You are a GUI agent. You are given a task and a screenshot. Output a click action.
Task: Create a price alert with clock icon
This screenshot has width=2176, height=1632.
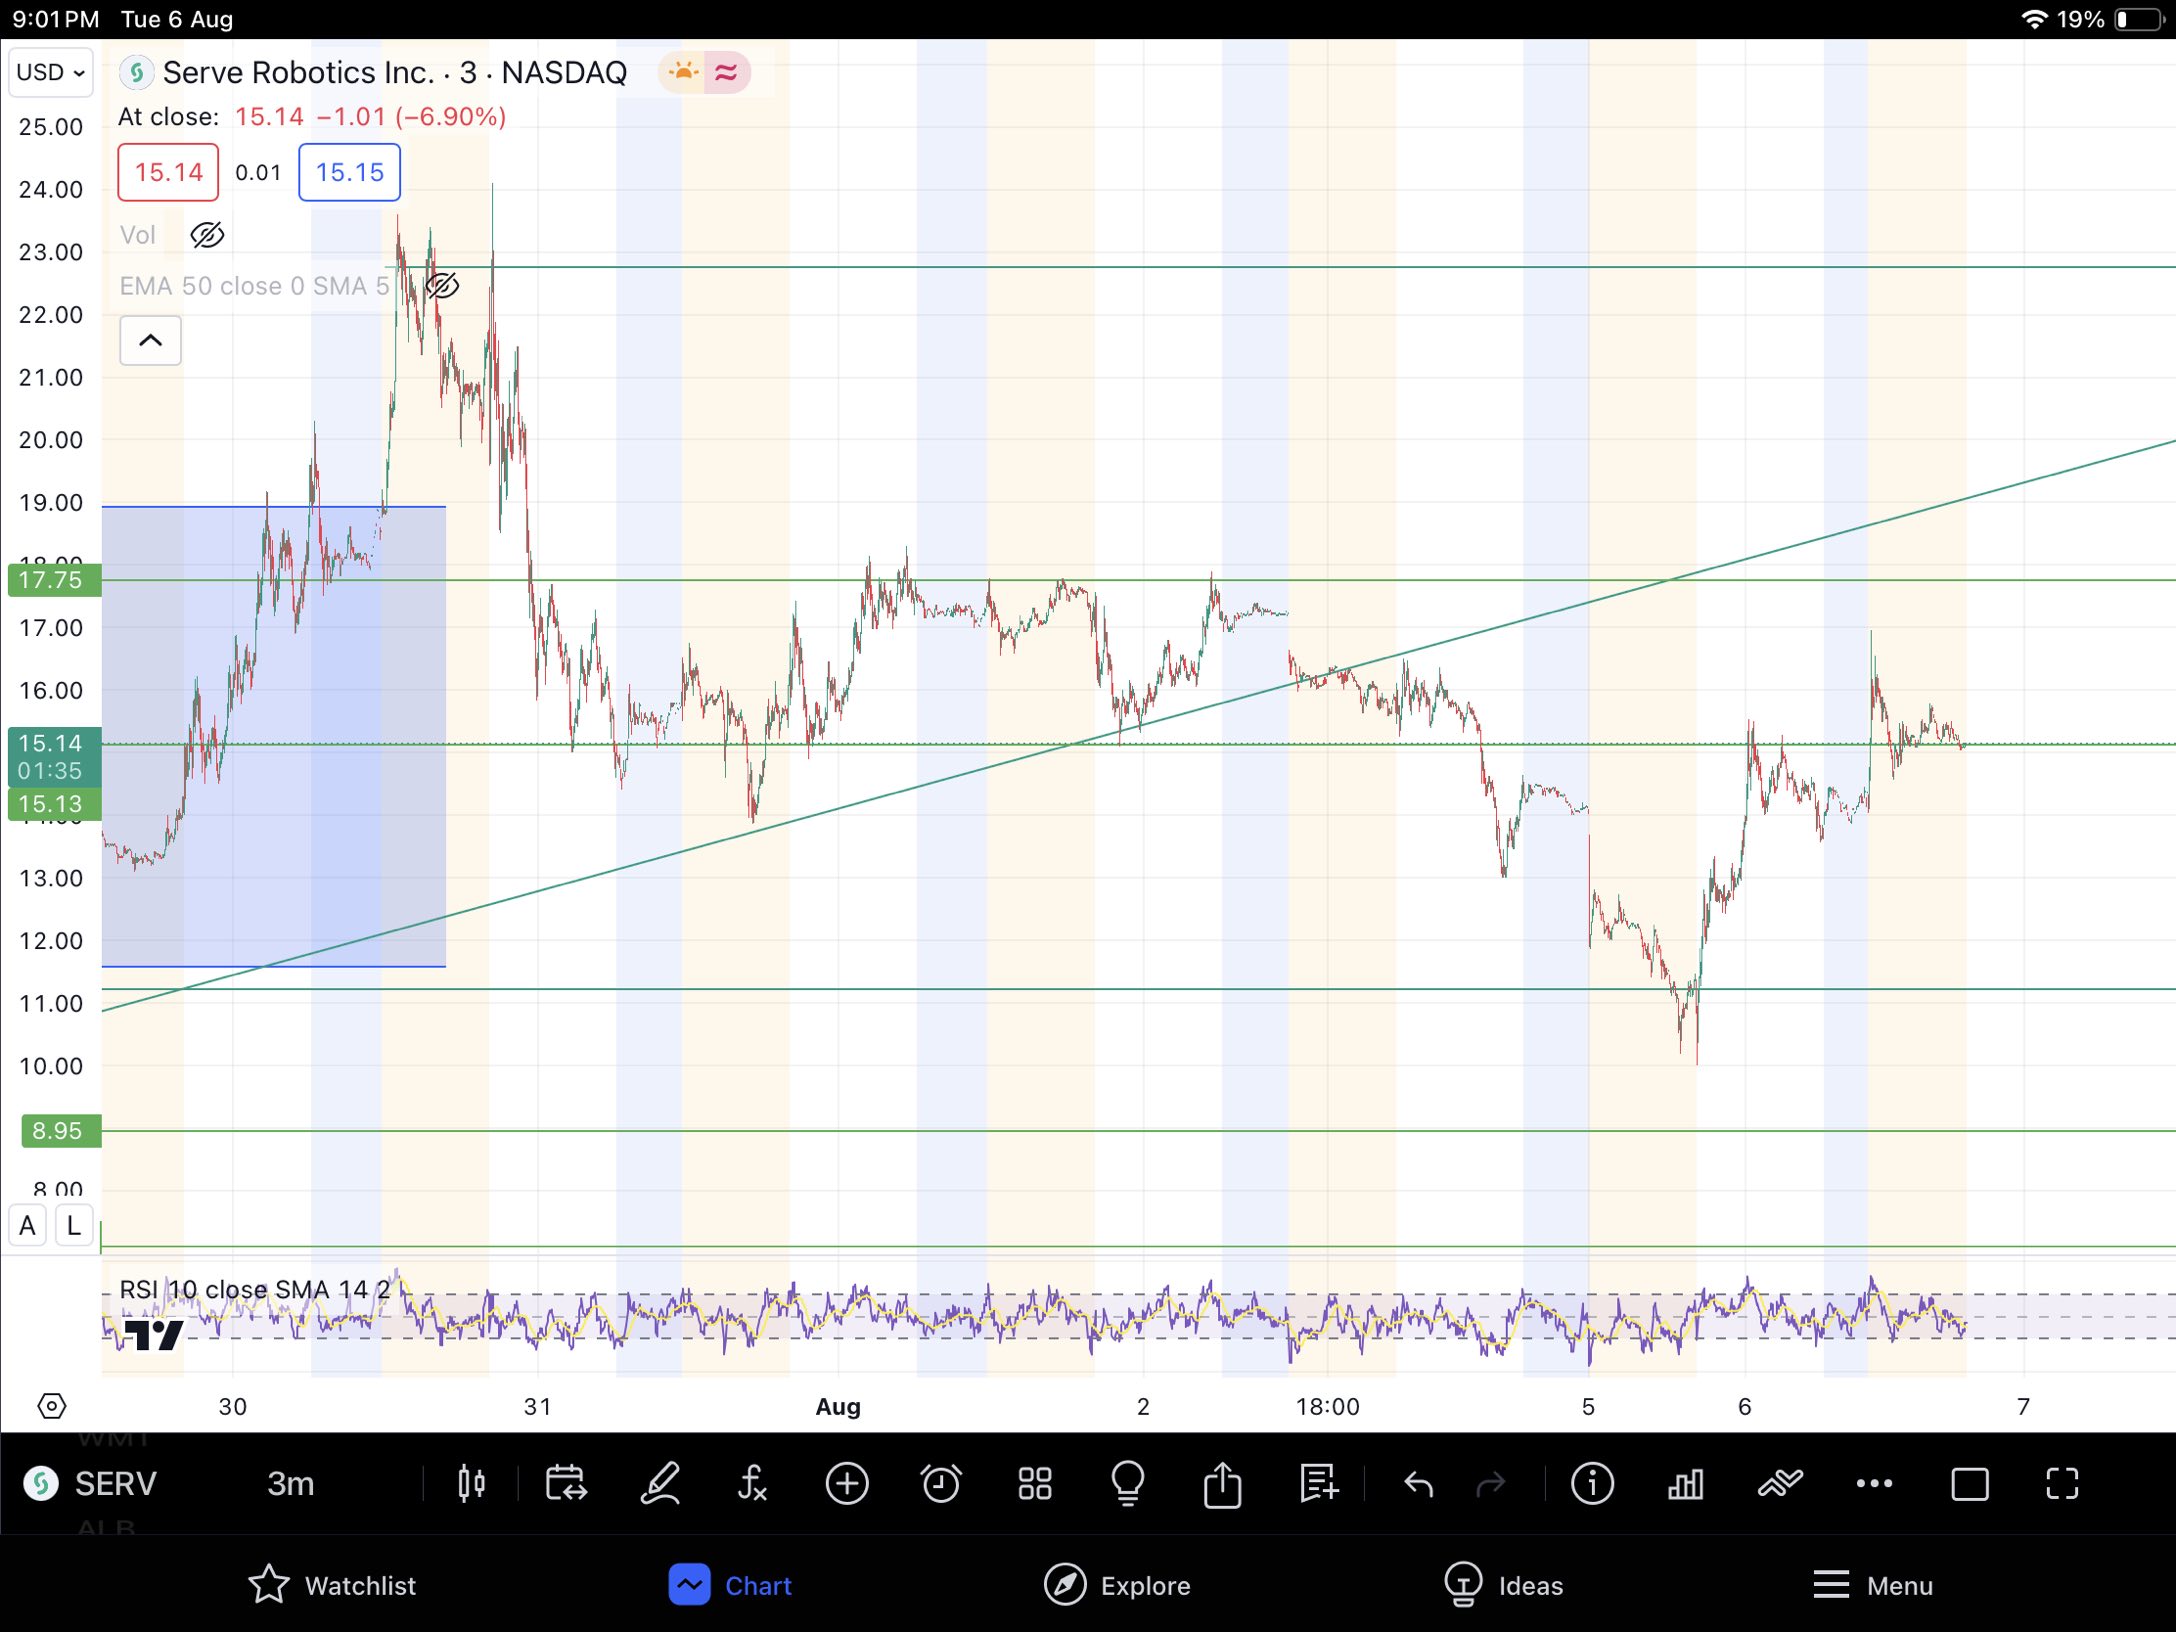[x=940, y=1484]
